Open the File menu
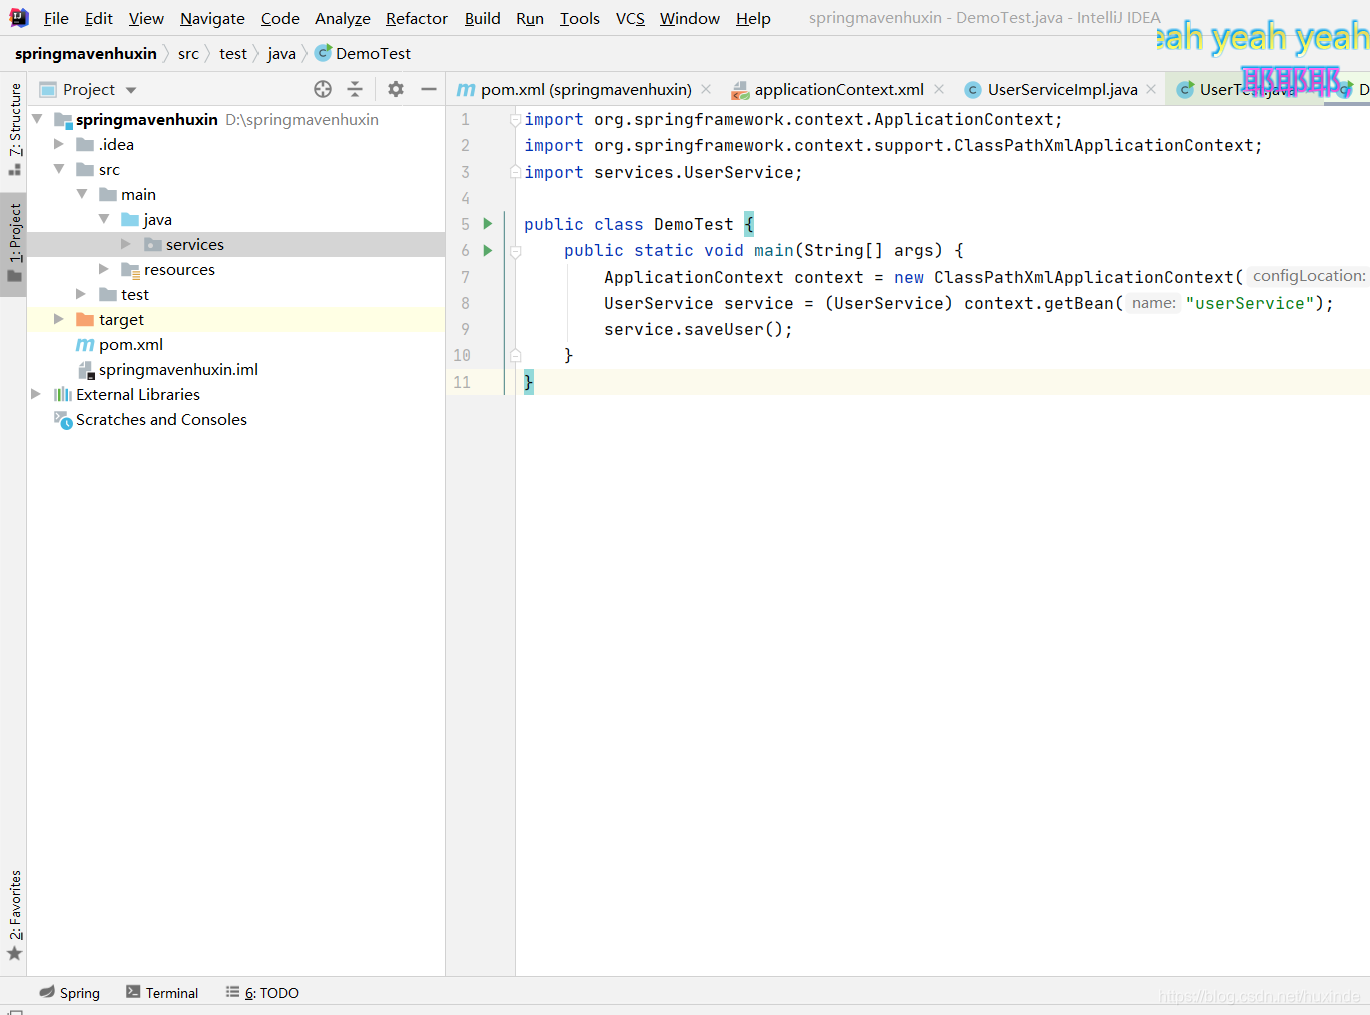This screenshot has height=1015, width=1370. click(56, 18)
